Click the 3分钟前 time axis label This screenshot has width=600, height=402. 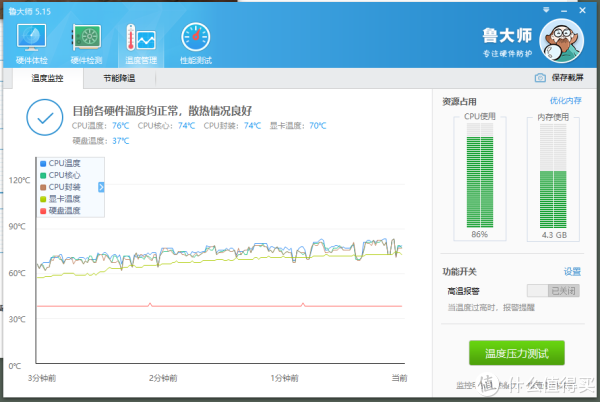tap(42, 378)
